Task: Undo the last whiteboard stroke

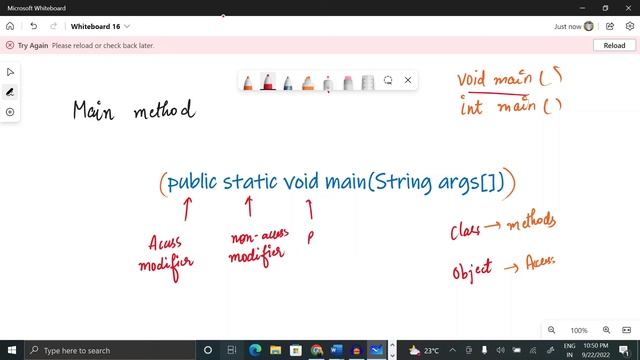Action: click(x=33, y=26)
